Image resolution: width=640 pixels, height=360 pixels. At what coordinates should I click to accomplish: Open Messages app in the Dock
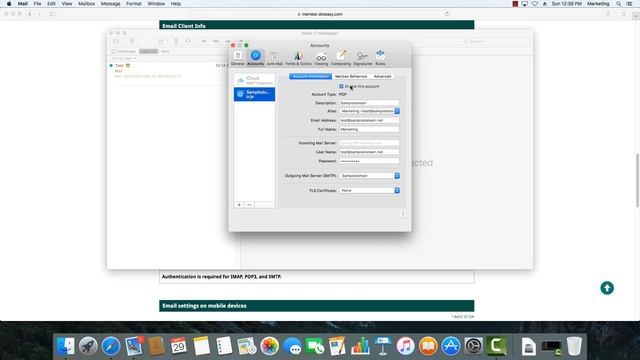292,346
